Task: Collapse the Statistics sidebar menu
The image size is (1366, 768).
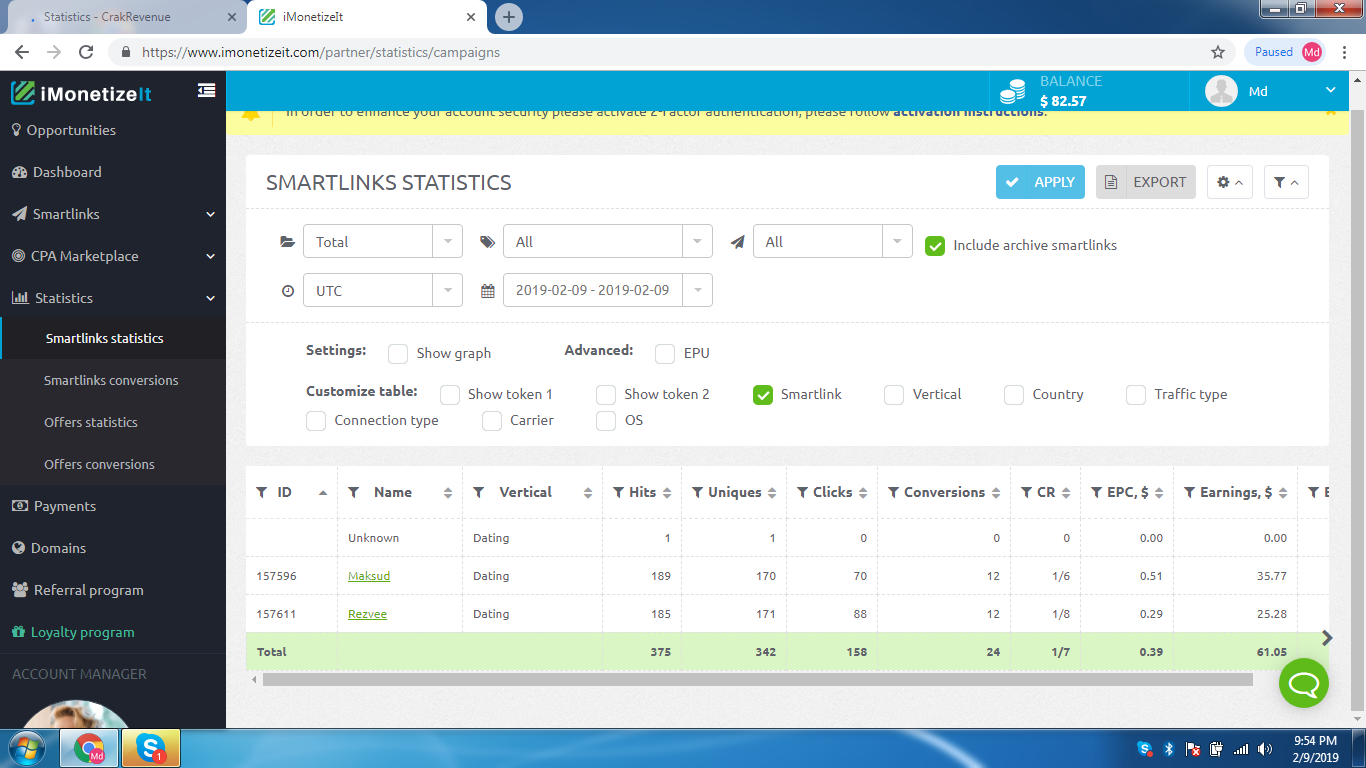Action: [113, 298]
